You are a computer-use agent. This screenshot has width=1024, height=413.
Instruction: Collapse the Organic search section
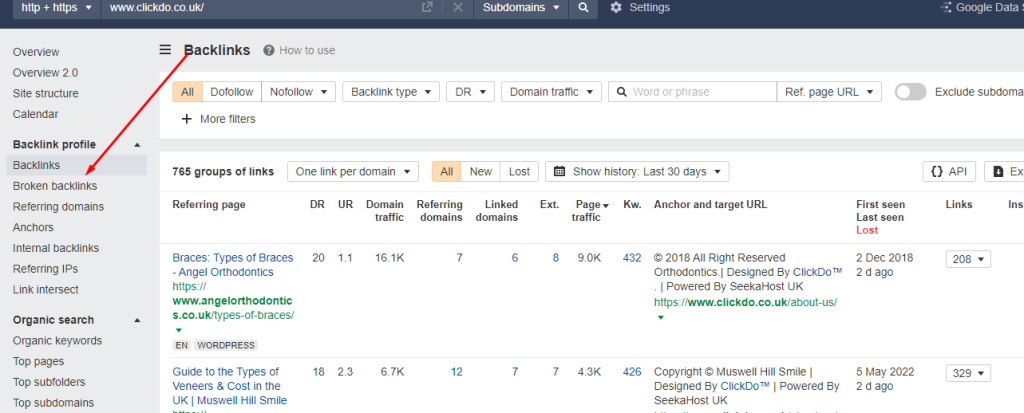[x=137, y=320]
